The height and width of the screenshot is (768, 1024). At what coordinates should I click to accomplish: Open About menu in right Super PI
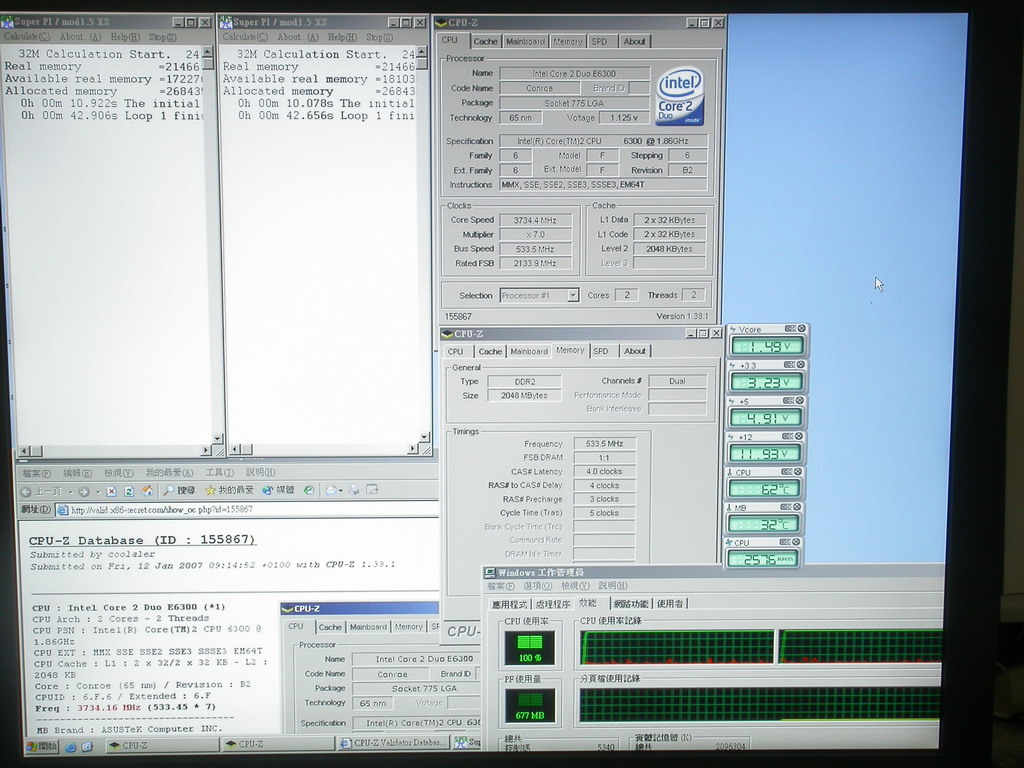(298, 37)
